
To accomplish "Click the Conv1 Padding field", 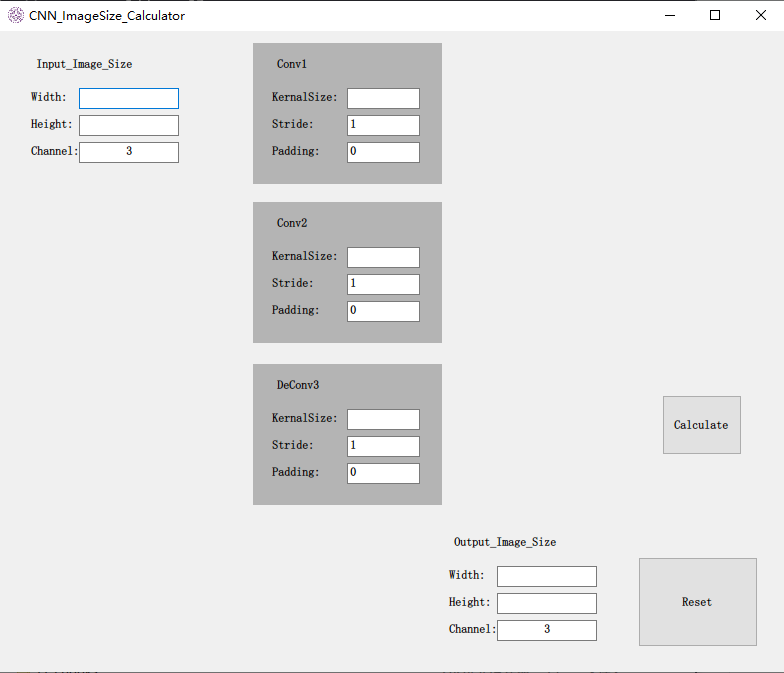I will click(384, 152).
